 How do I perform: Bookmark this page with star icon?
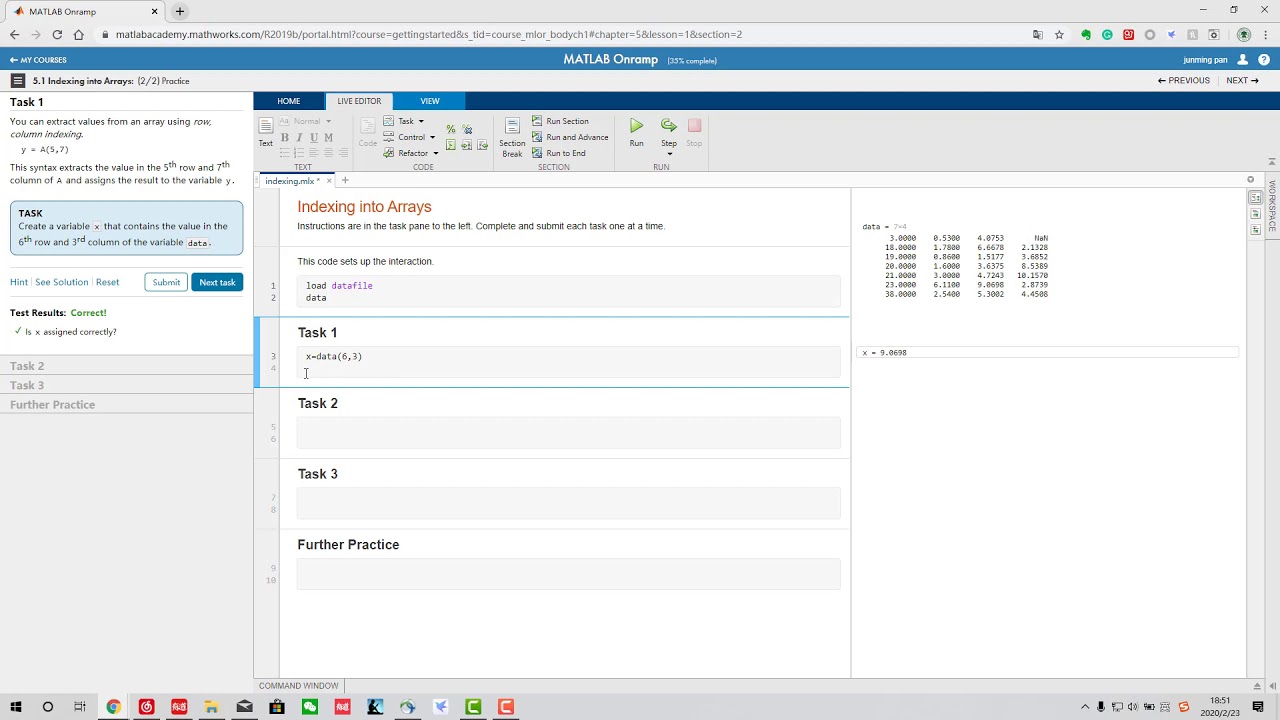point(1059,35)
